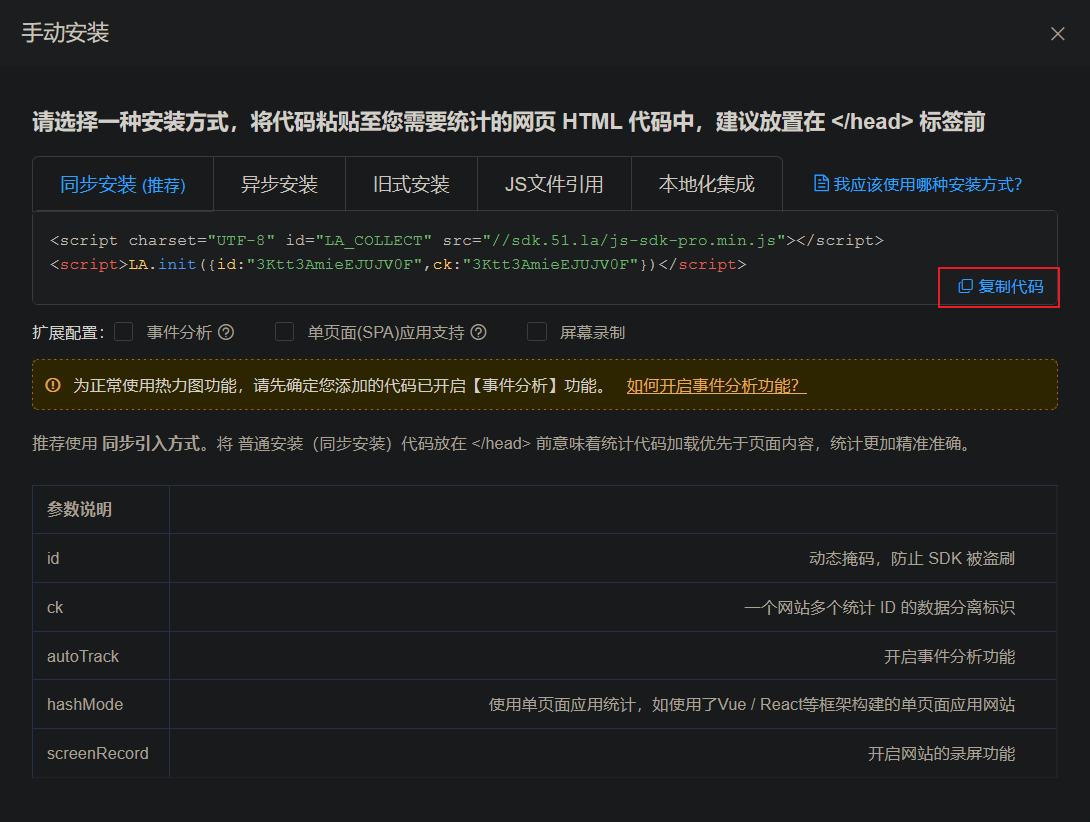Viewport: 1090px width, 822px height.
Task: Click the description 开启事件分析功能
Action: 950,656
